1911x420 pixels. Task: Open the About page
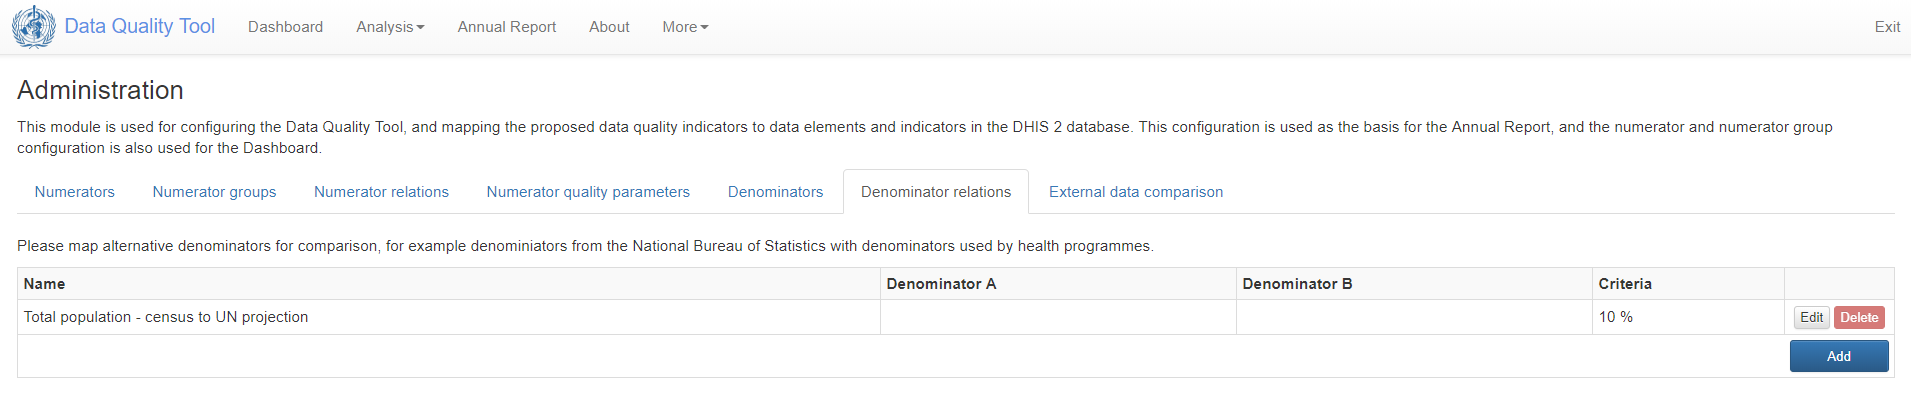609,27
